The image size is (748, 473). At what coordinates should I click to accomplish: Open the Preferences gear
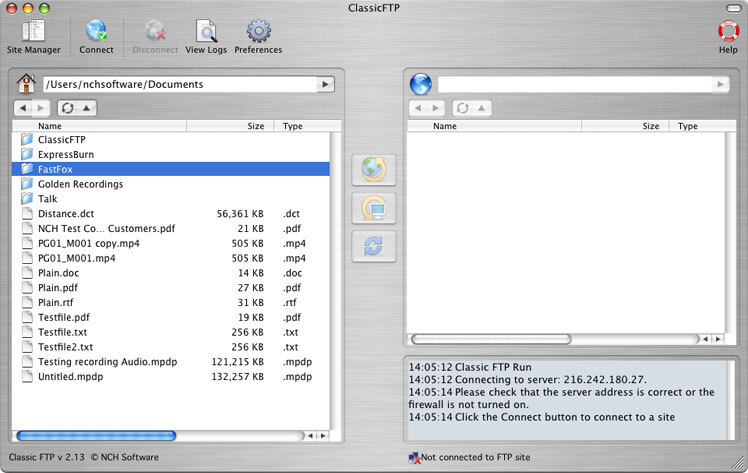click(x=258, y=35)
